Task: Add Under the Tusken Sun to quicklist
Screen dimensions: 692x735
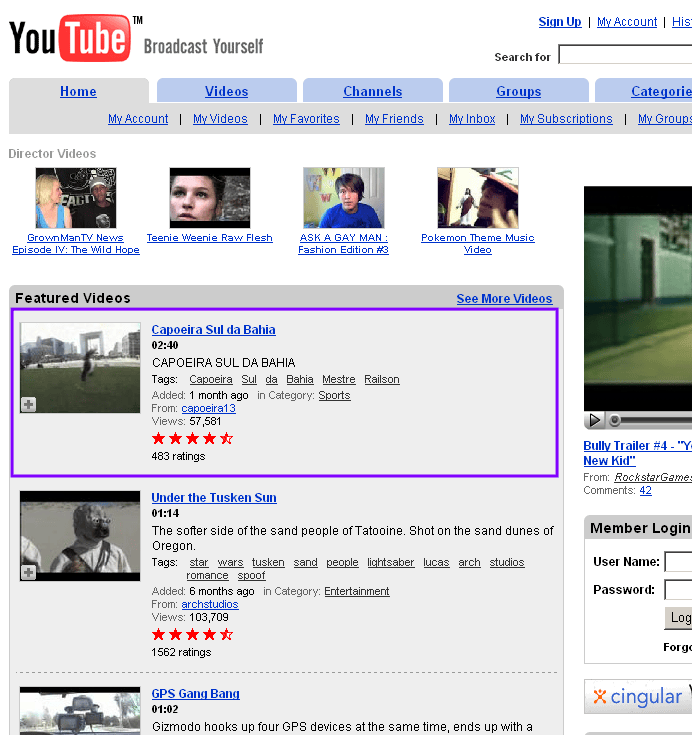Action: click(x=29, y=572)
